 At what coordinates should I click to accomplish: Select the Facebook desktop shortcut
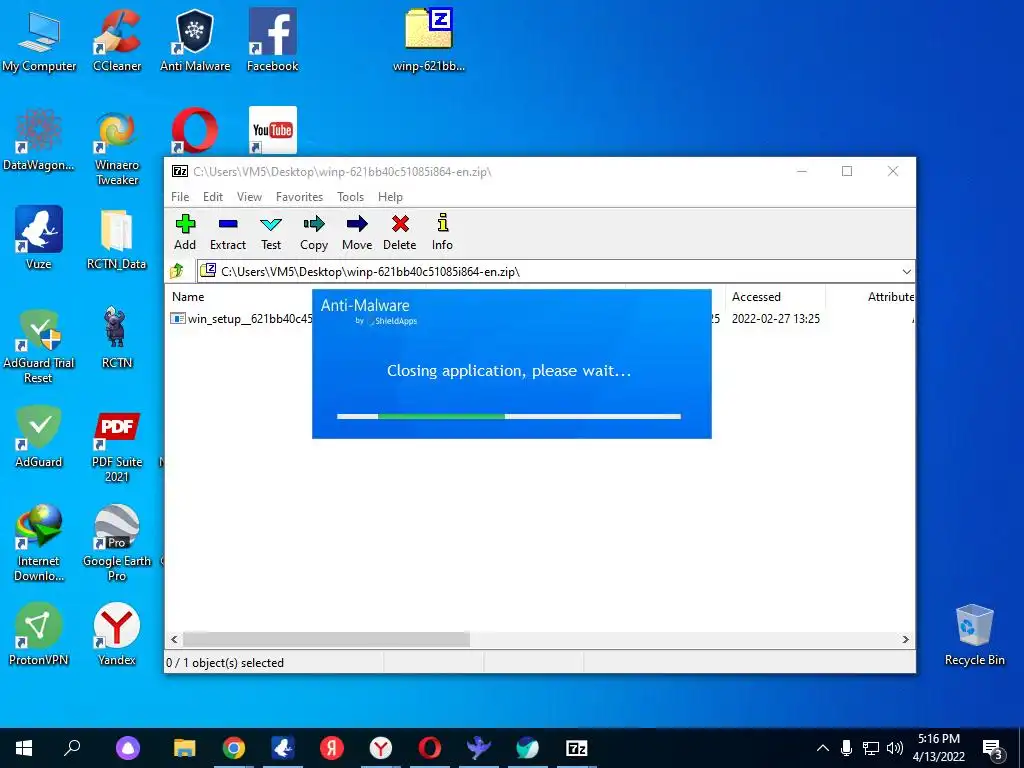pyautogui.click(x=272, y=40)
